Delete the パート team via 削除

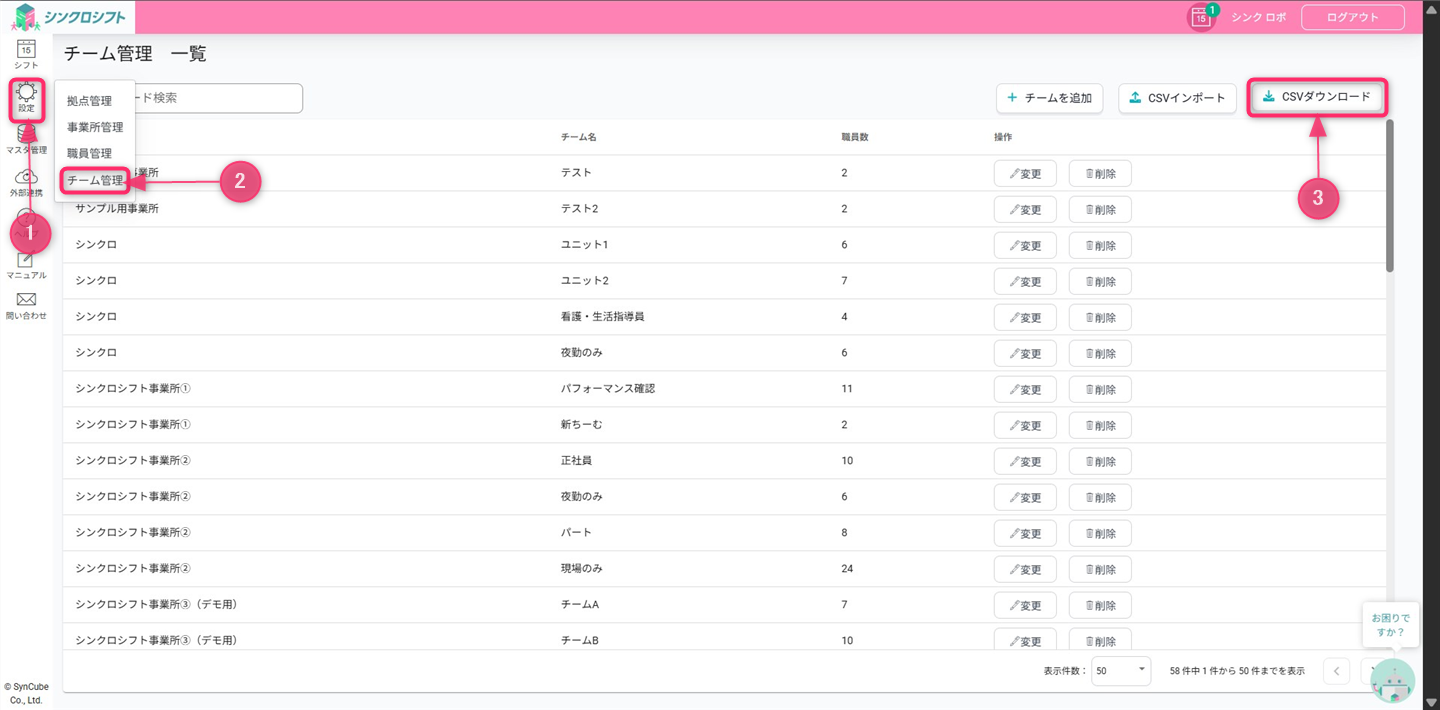(1100, 533)
